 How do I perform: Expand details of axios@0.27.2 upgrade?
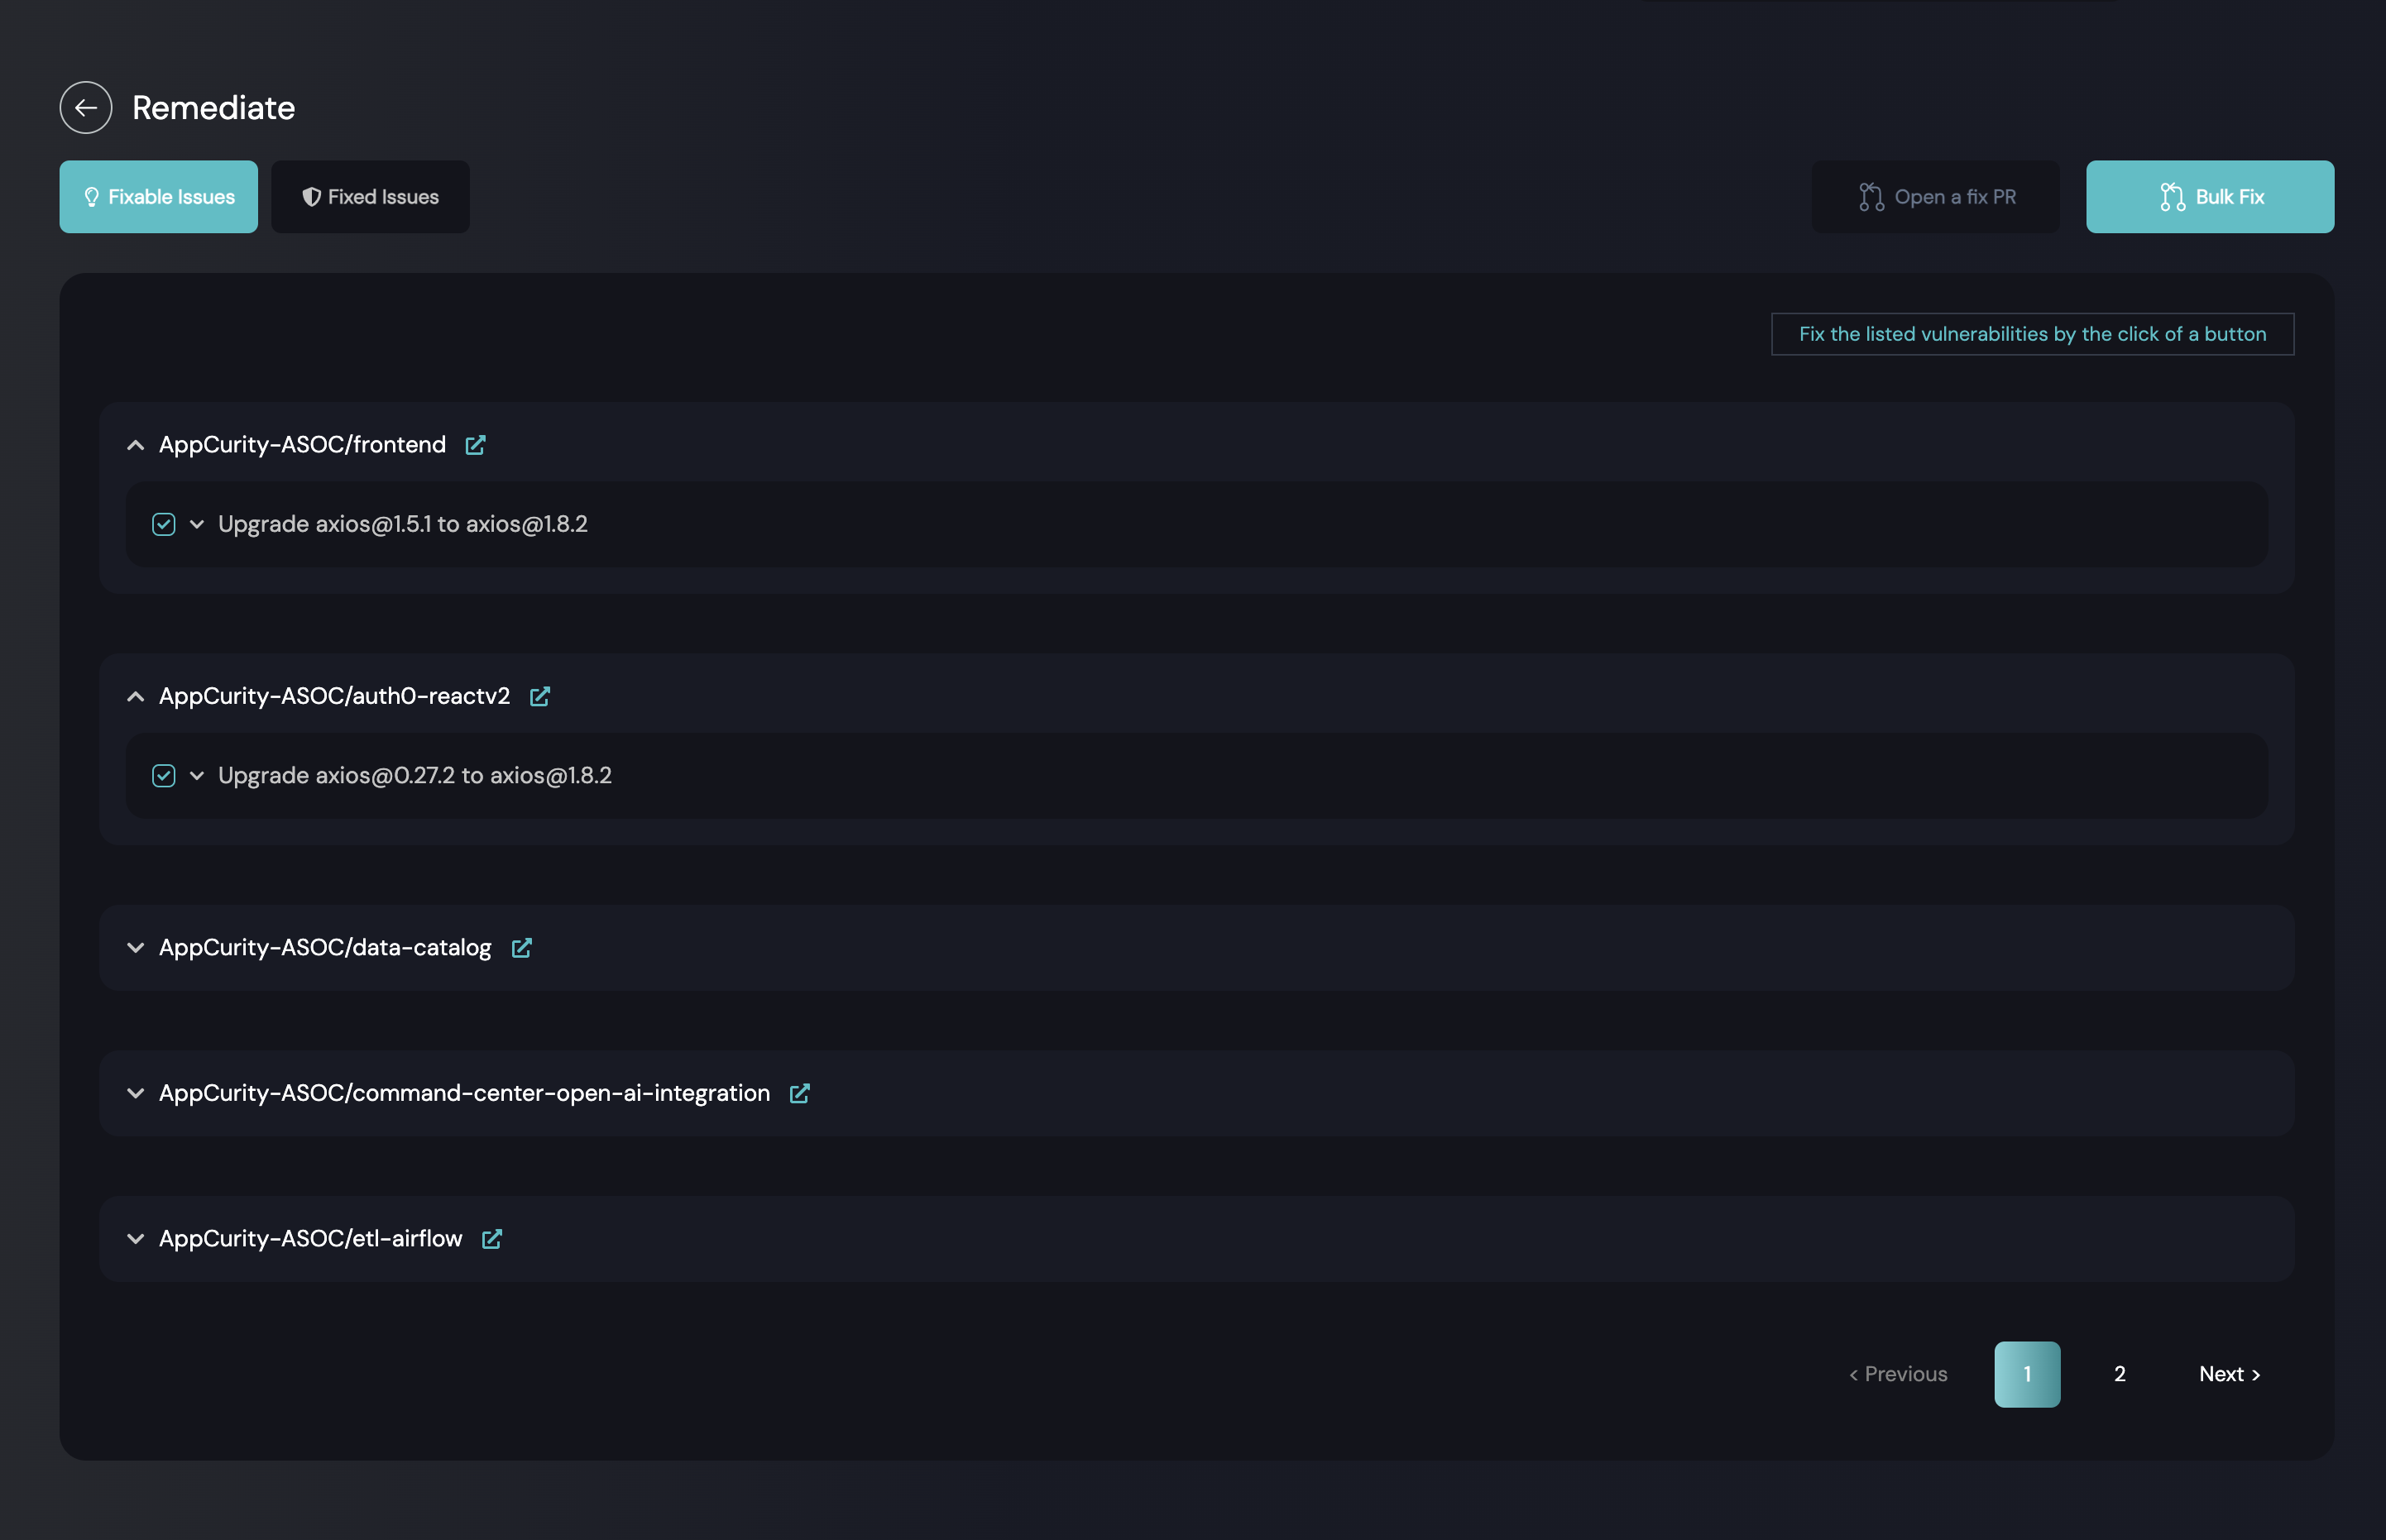click(x=197, y=776)
